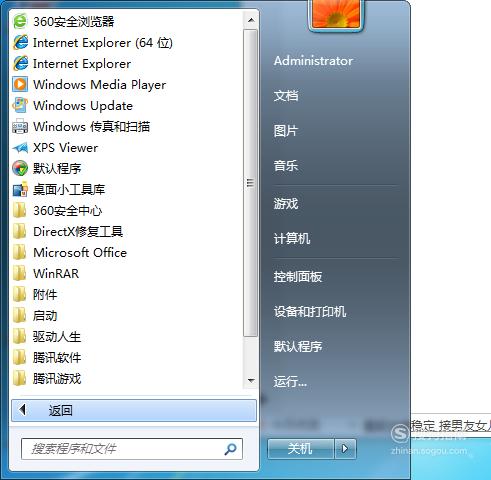Open 控制面板
The width and height of the screenshot is (491, 480).
[298, 277]
